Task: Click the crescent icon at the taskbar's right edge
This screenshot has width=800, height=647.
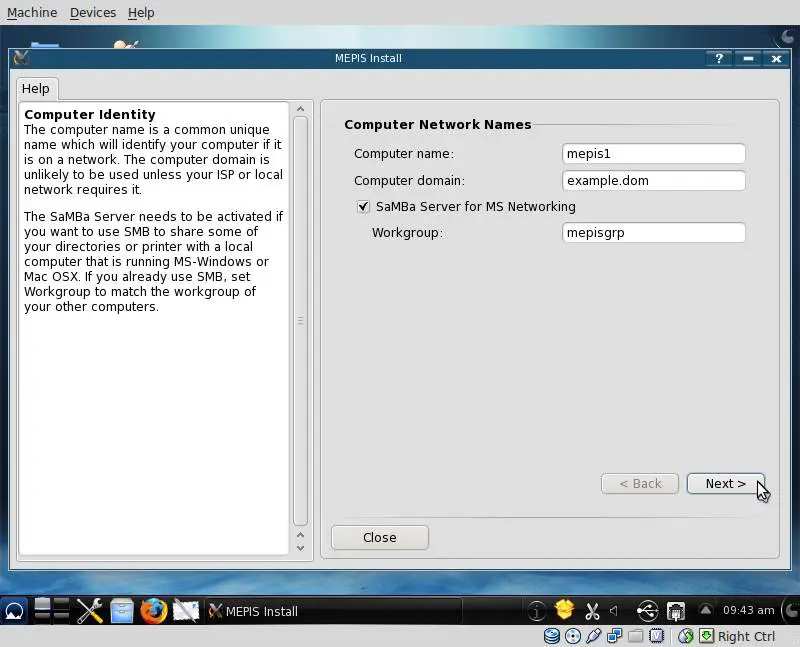Action: (x=790, y=610)
